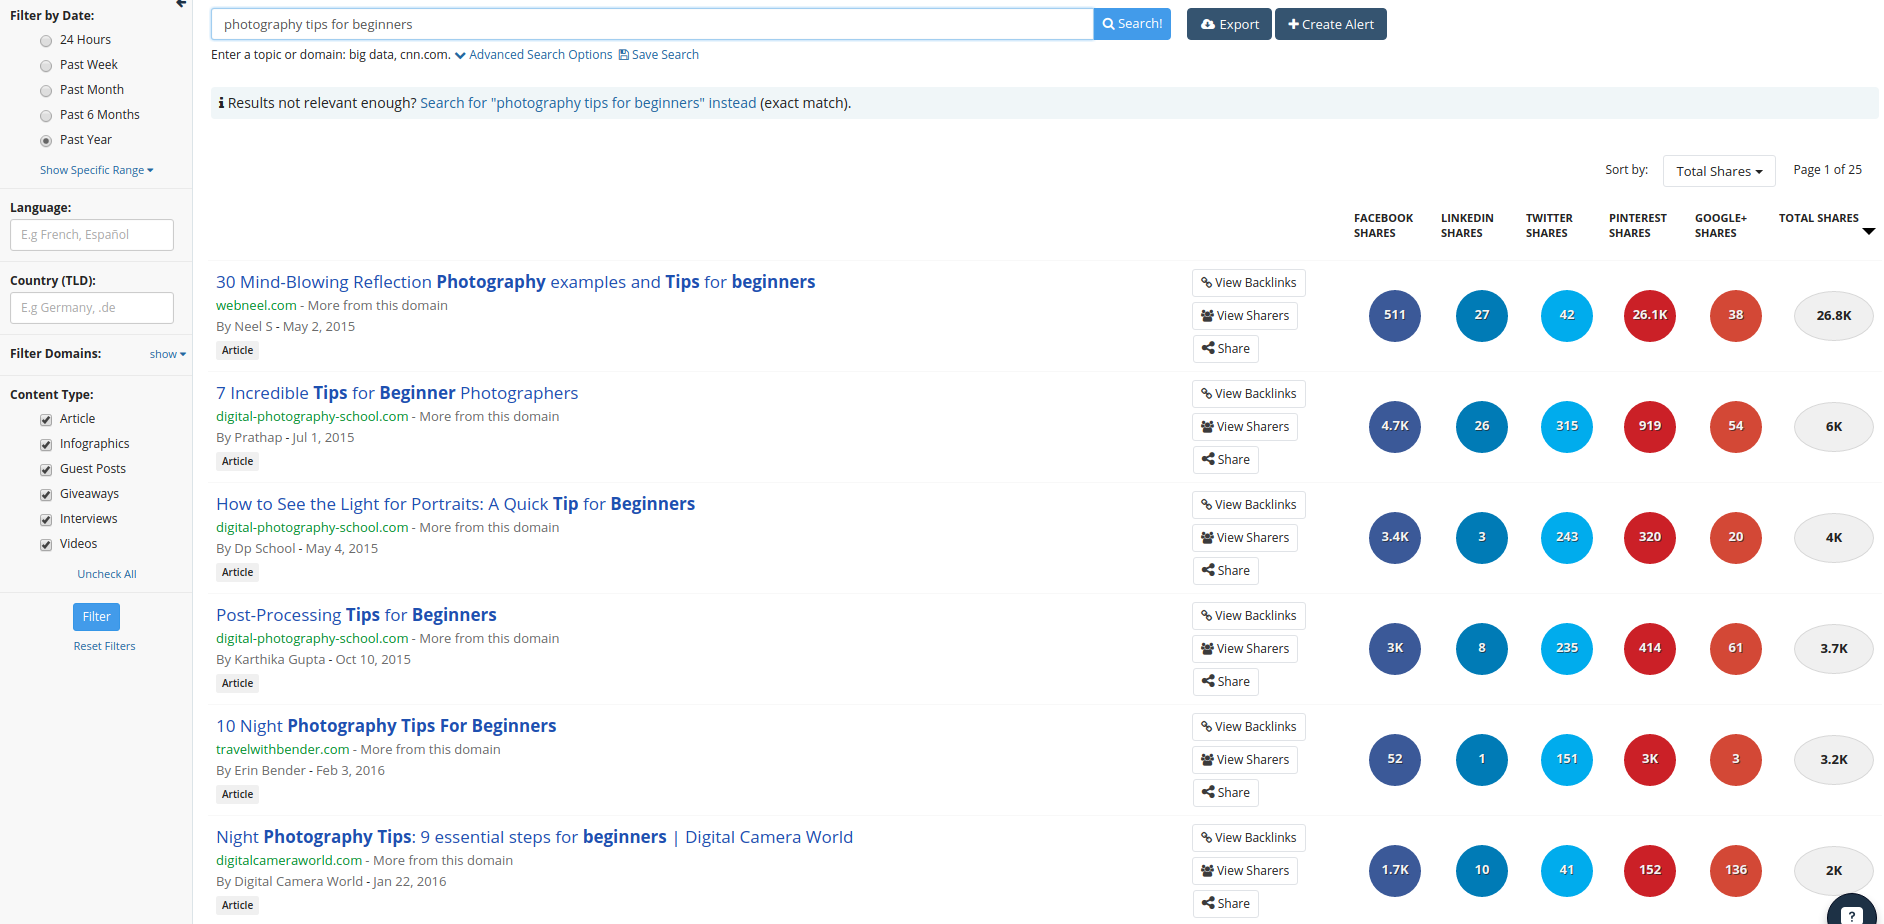The width and height of the screenshot is (1884, 924).
Task: Open How to See the Light for Portraits
Action: [x=455, y=504]
